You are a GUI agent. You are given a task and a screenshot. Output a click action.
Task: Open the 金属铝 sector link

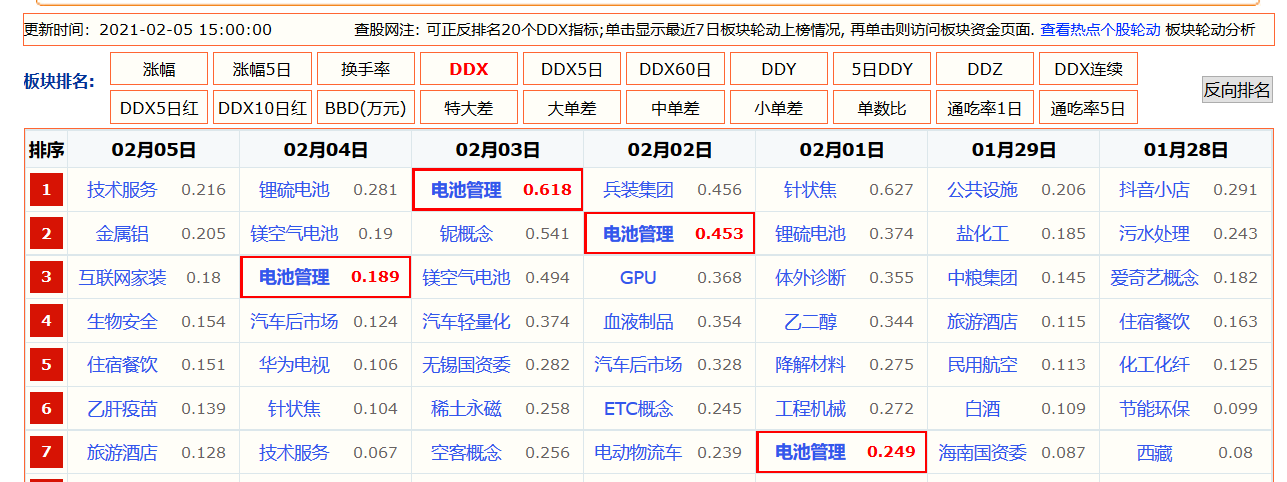click(x=122, y=234)
